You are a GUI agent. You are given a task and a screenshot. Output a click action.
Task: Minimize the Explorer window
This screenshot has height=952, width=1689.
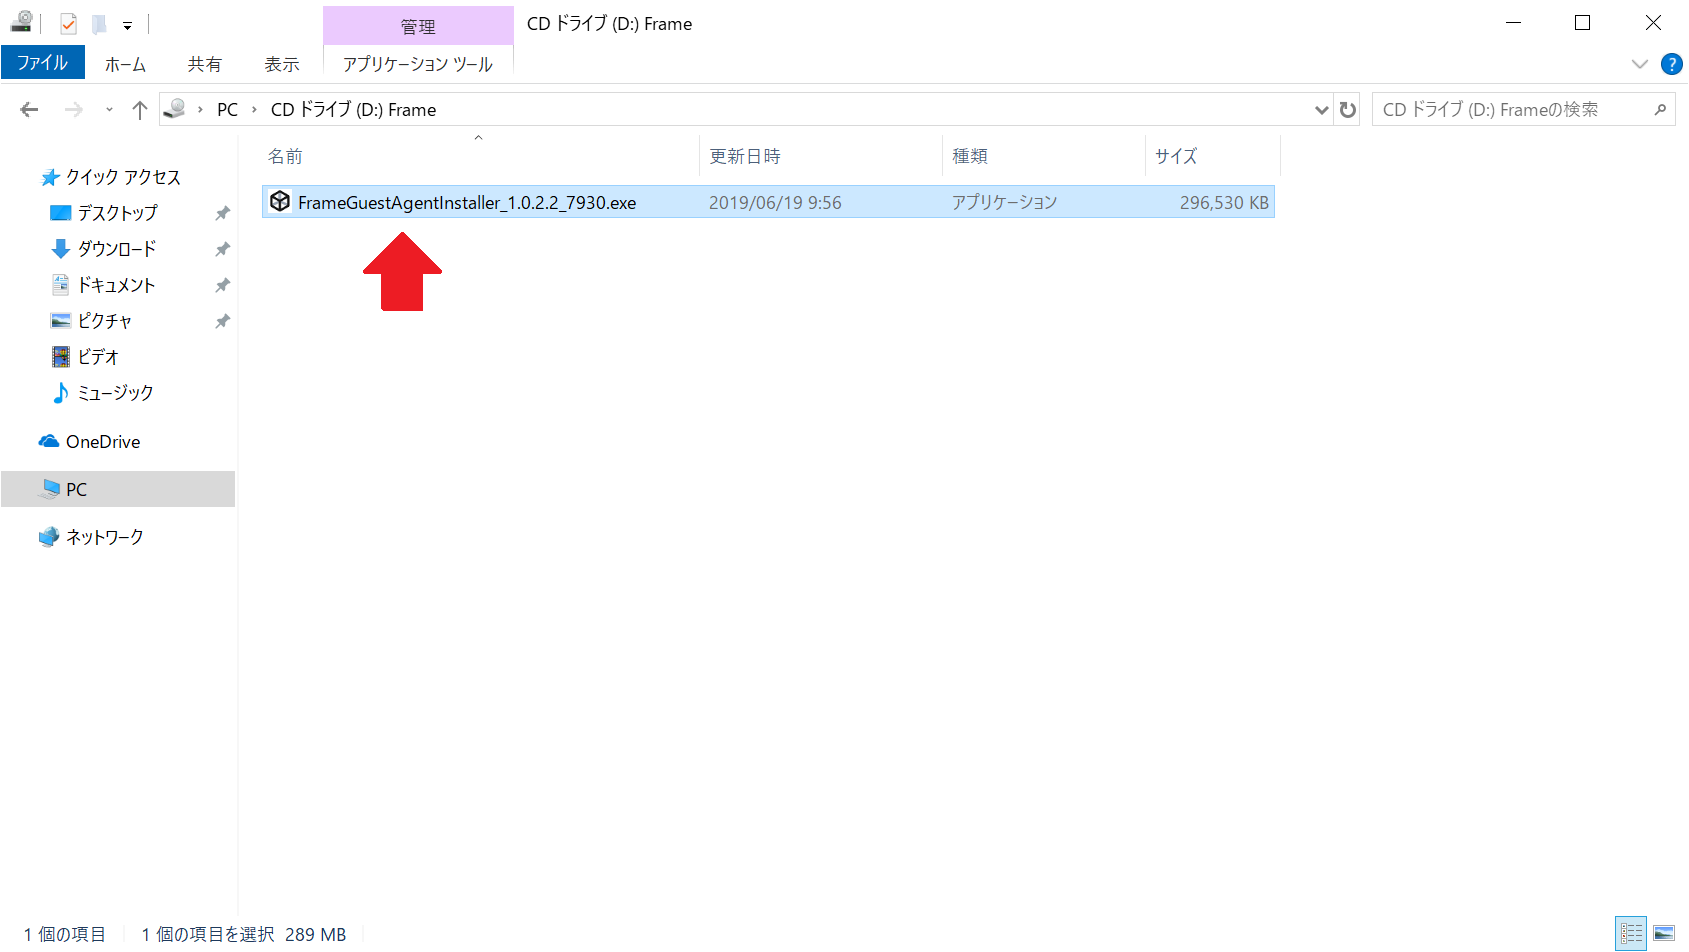1514,23
